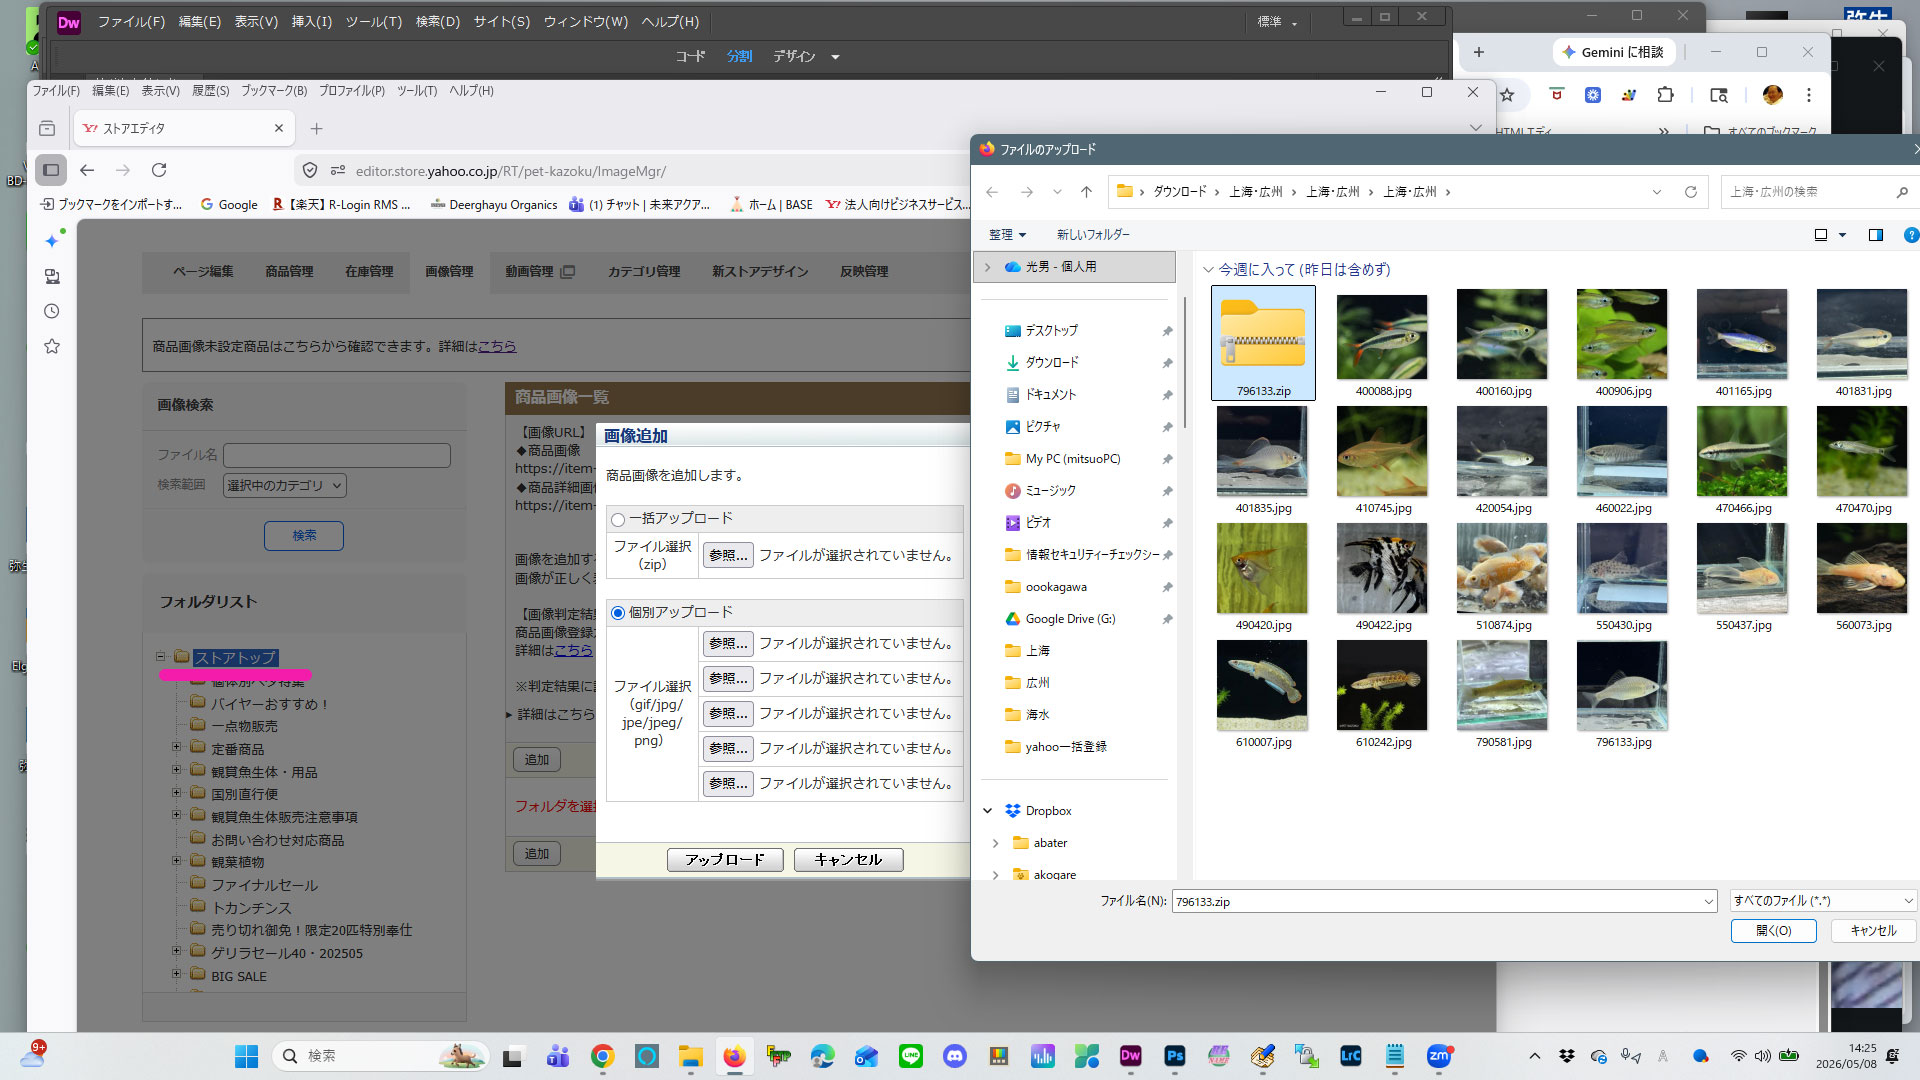
Task: Click こちら link in 商品画像未設定 notice
Action: coord(497,347)
